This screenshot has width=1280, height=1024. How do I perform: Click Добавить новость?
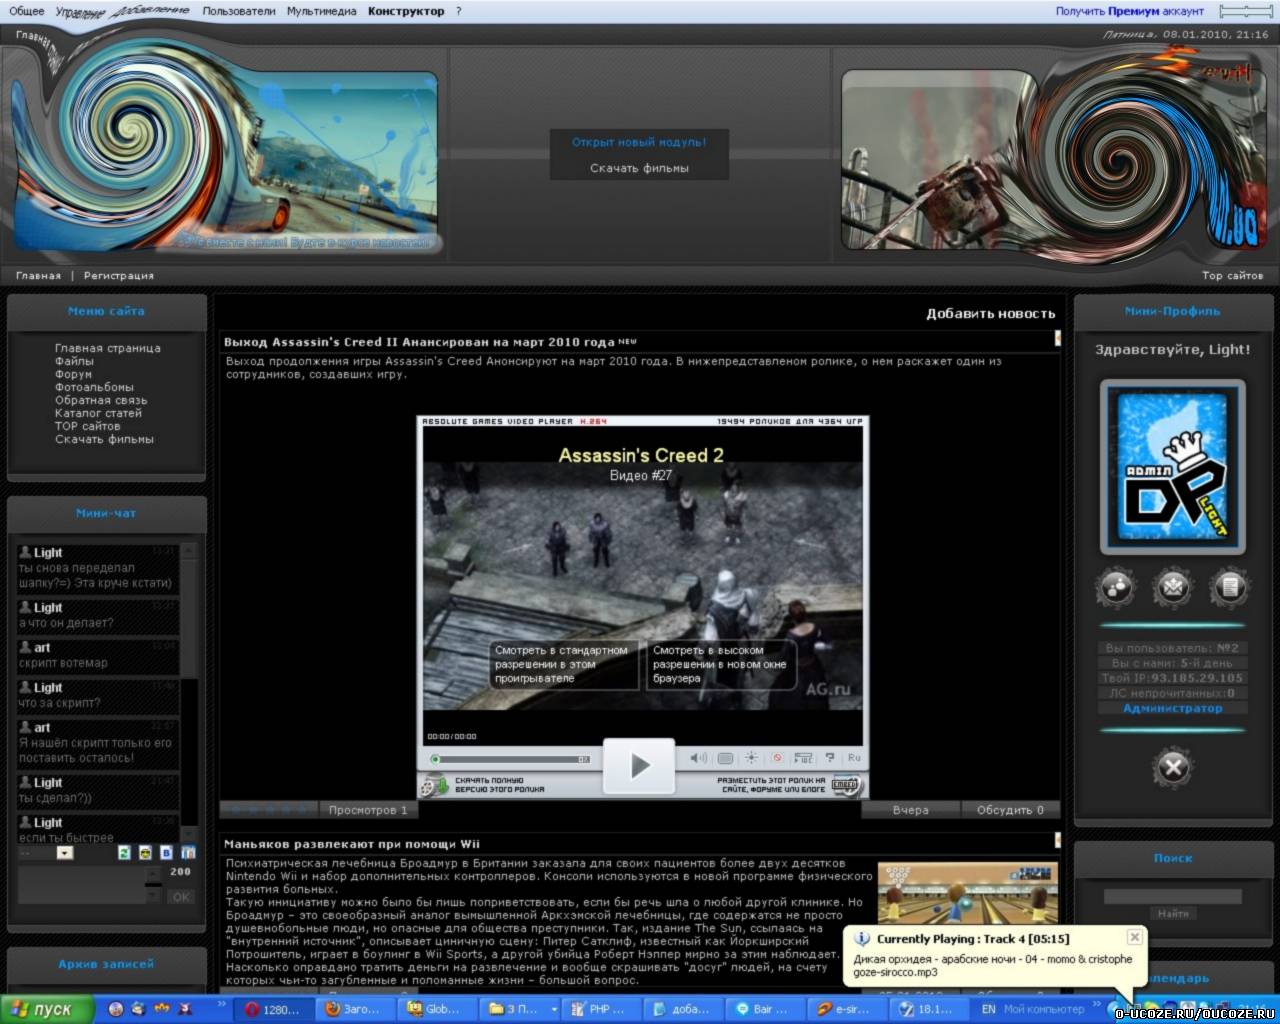[990, 314]
